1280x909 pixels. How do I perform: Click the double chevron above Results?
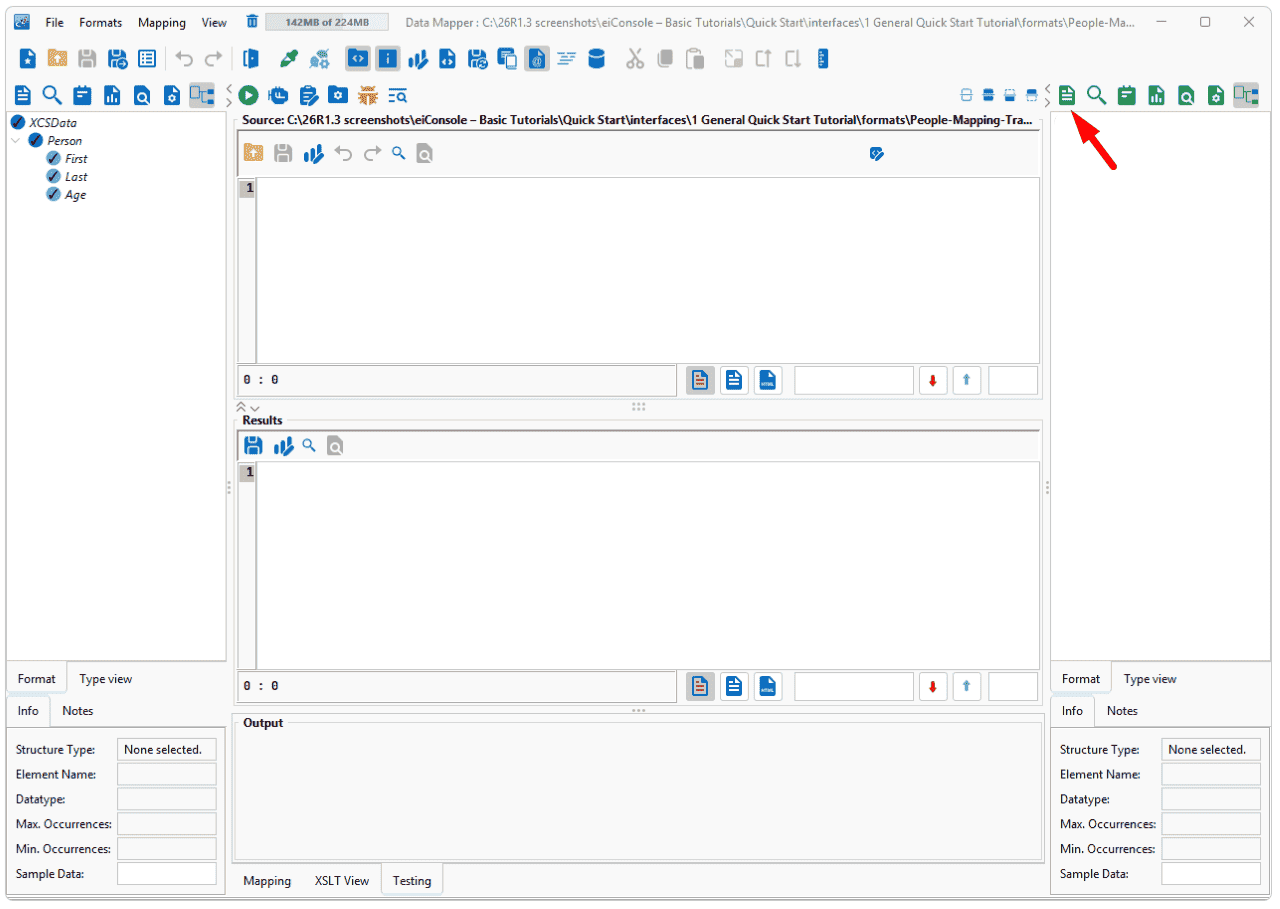(x=241, y=407)
